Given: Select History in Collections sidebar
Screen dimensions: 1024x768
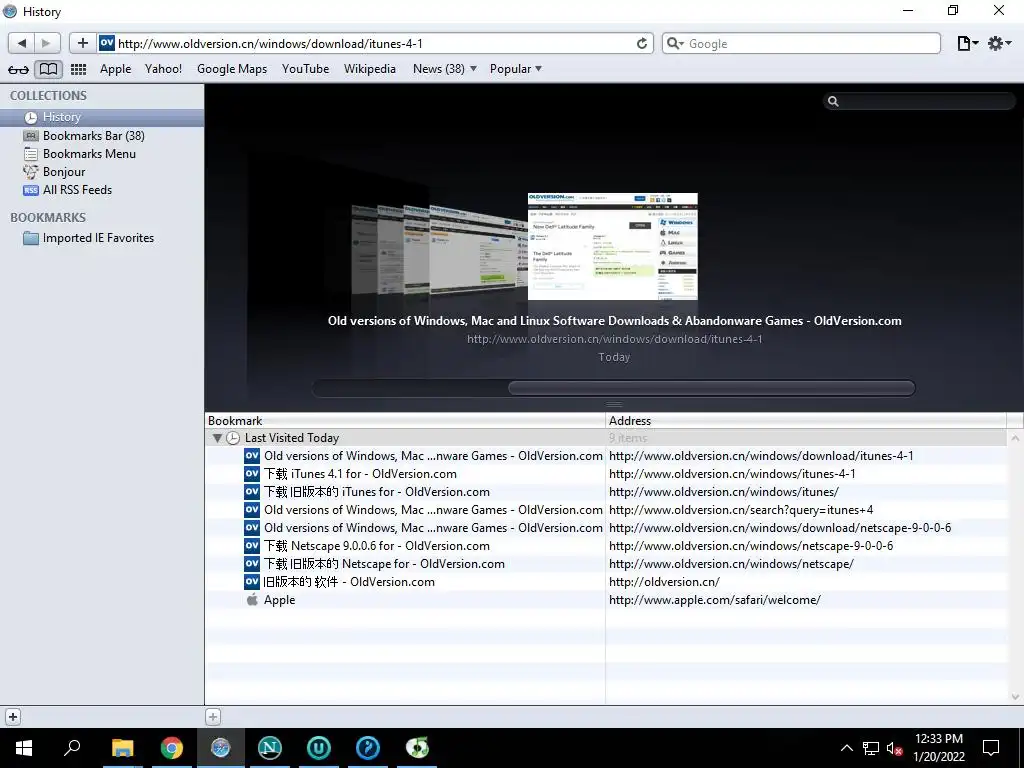Looking at the screenshot, I should 102,118.
